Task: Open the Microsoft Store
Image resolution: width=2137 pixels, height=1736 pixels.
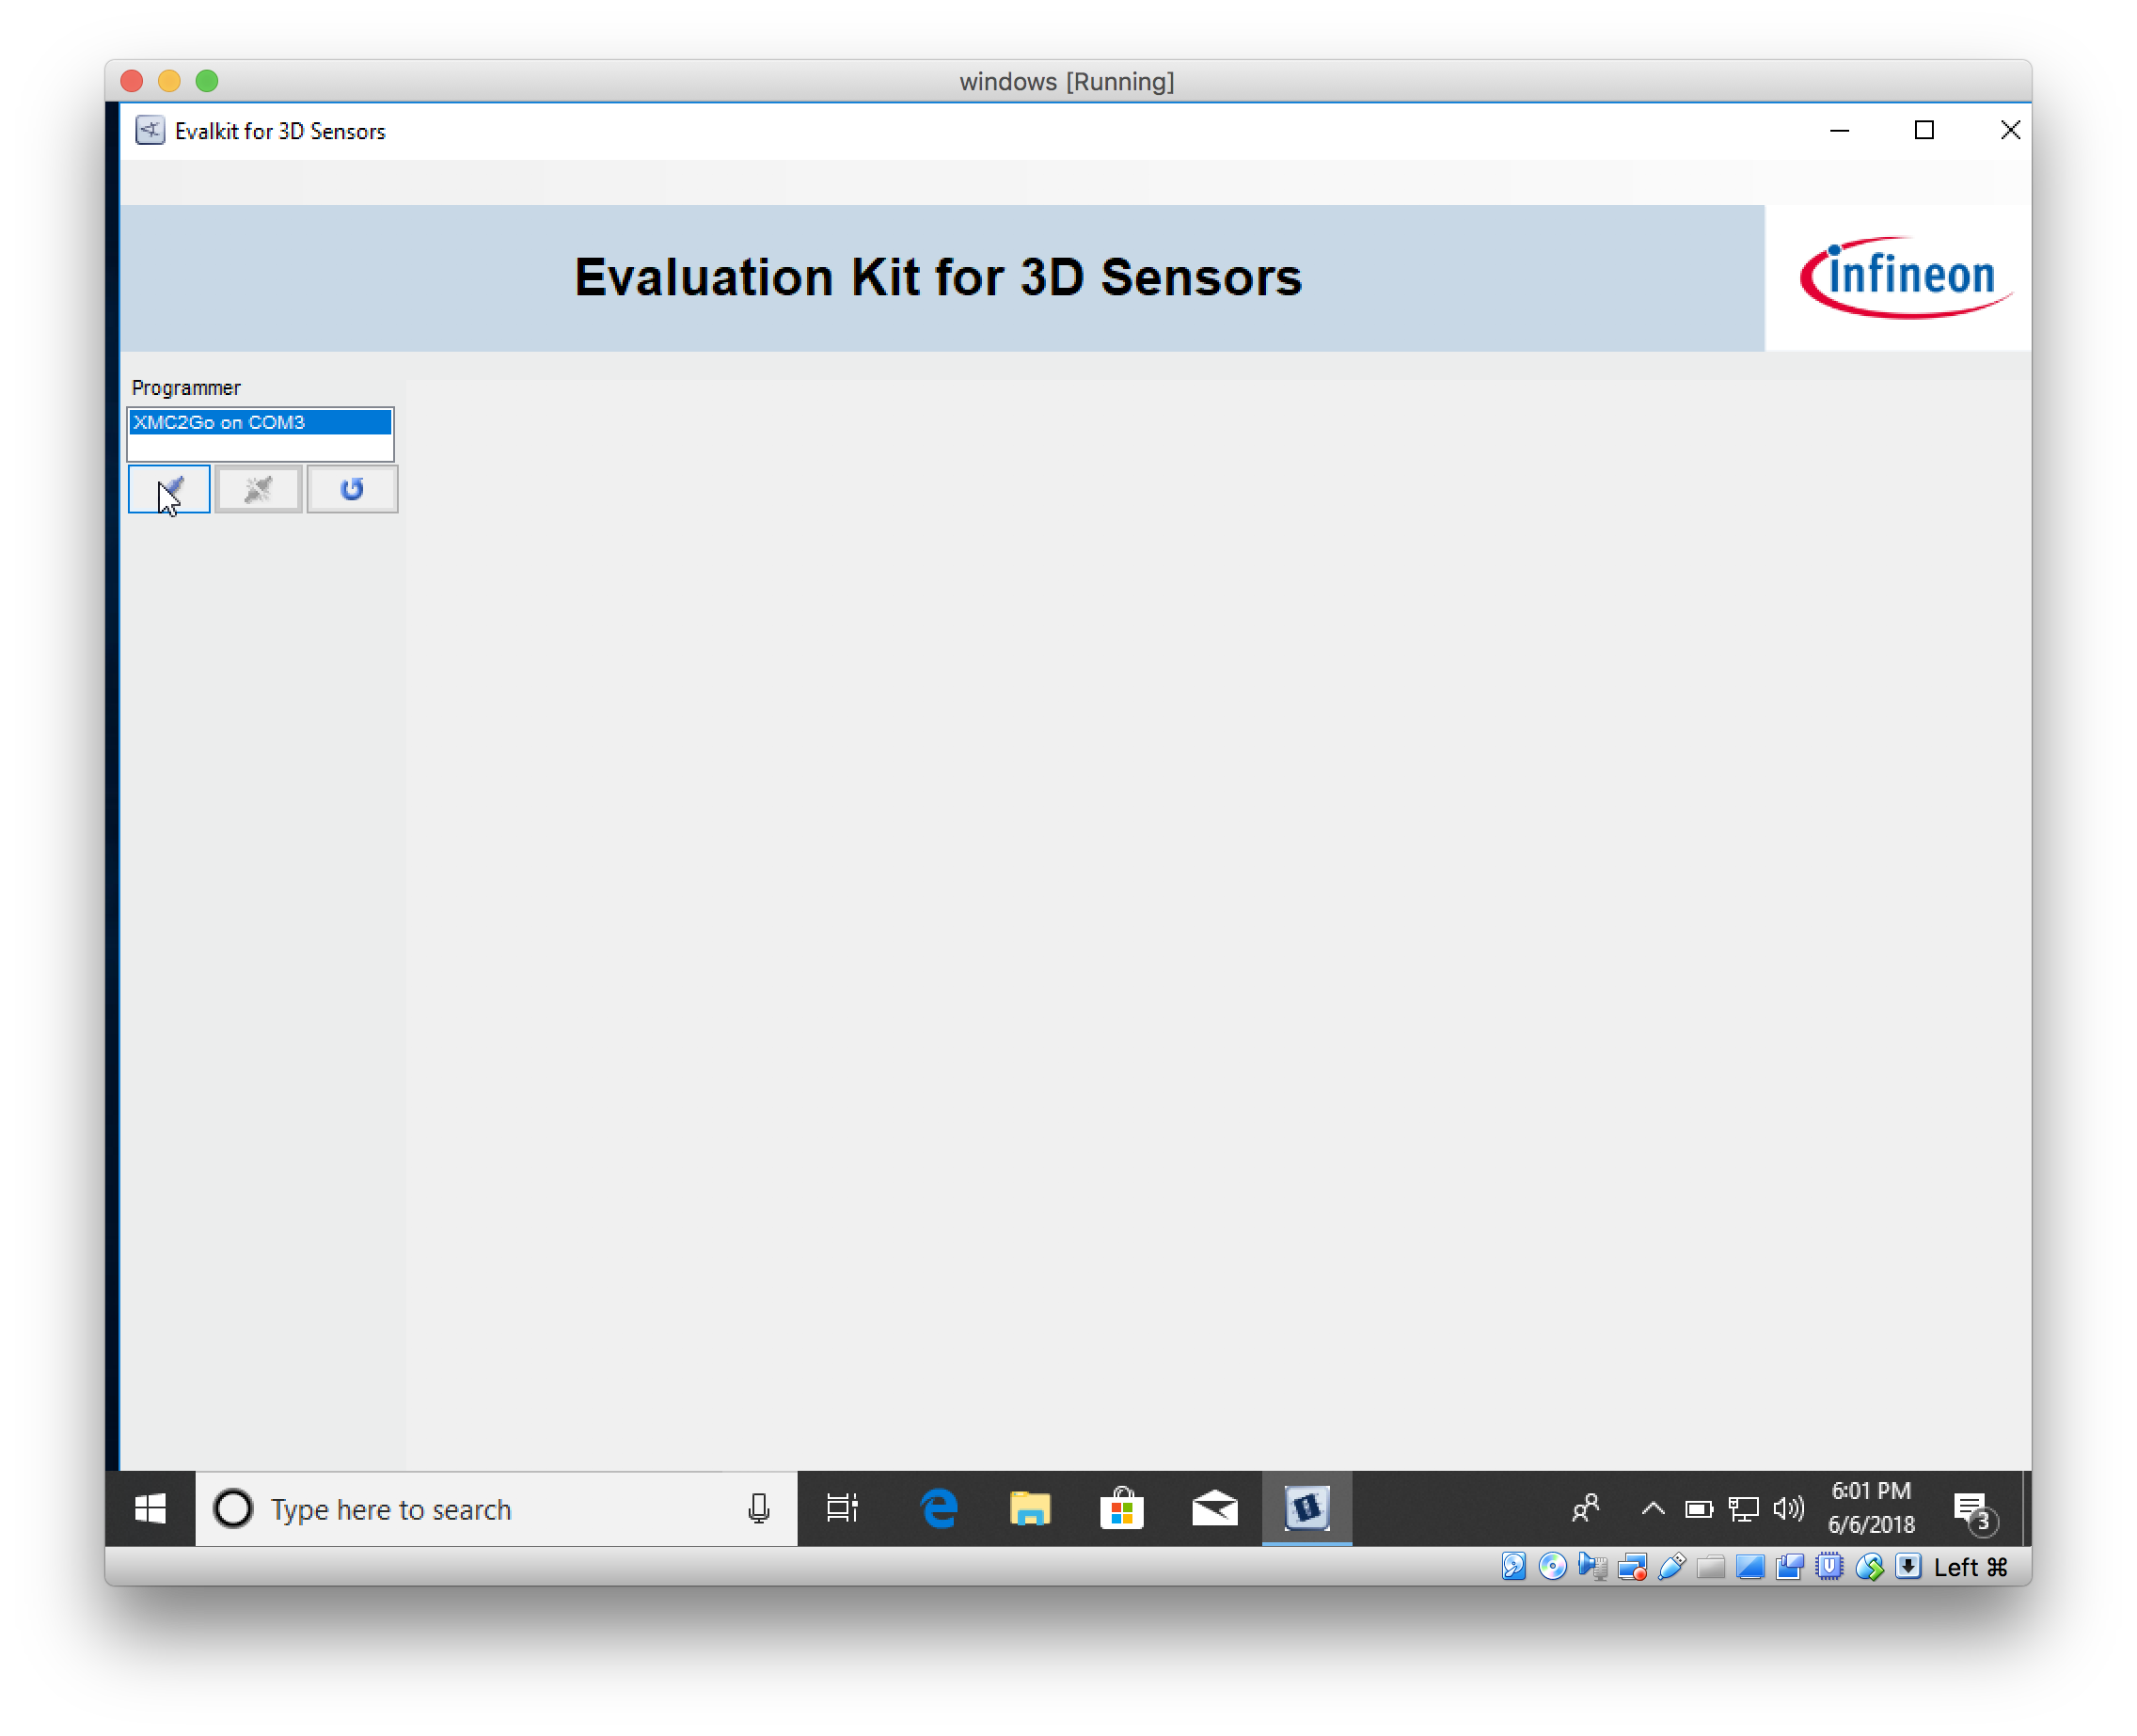Action: [1121, 1509]
